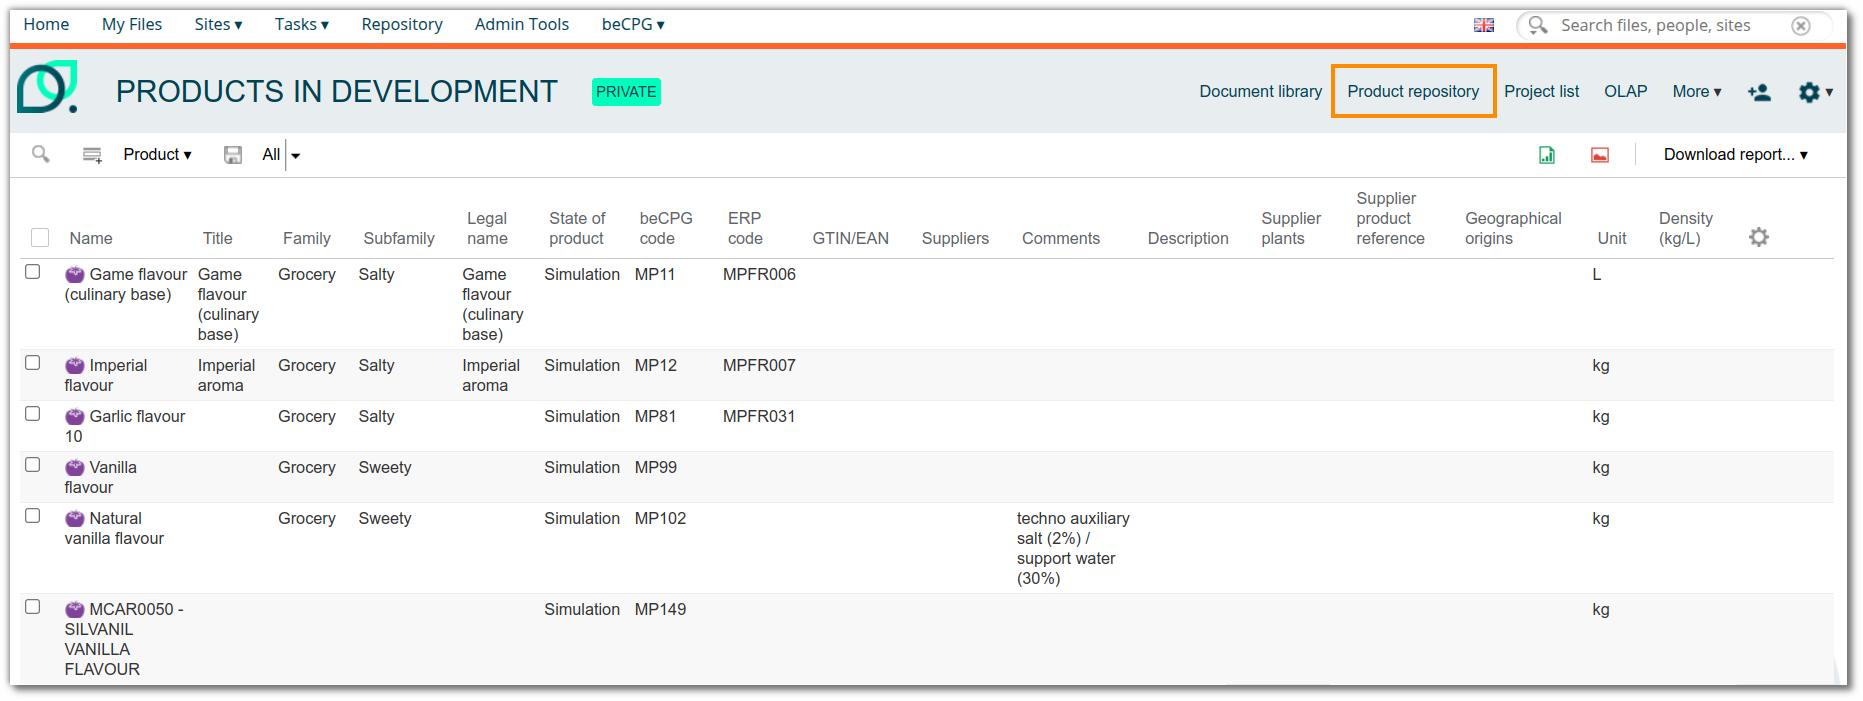
Task: Clear the search box with X icon
Action: (x=1801, y=26)
